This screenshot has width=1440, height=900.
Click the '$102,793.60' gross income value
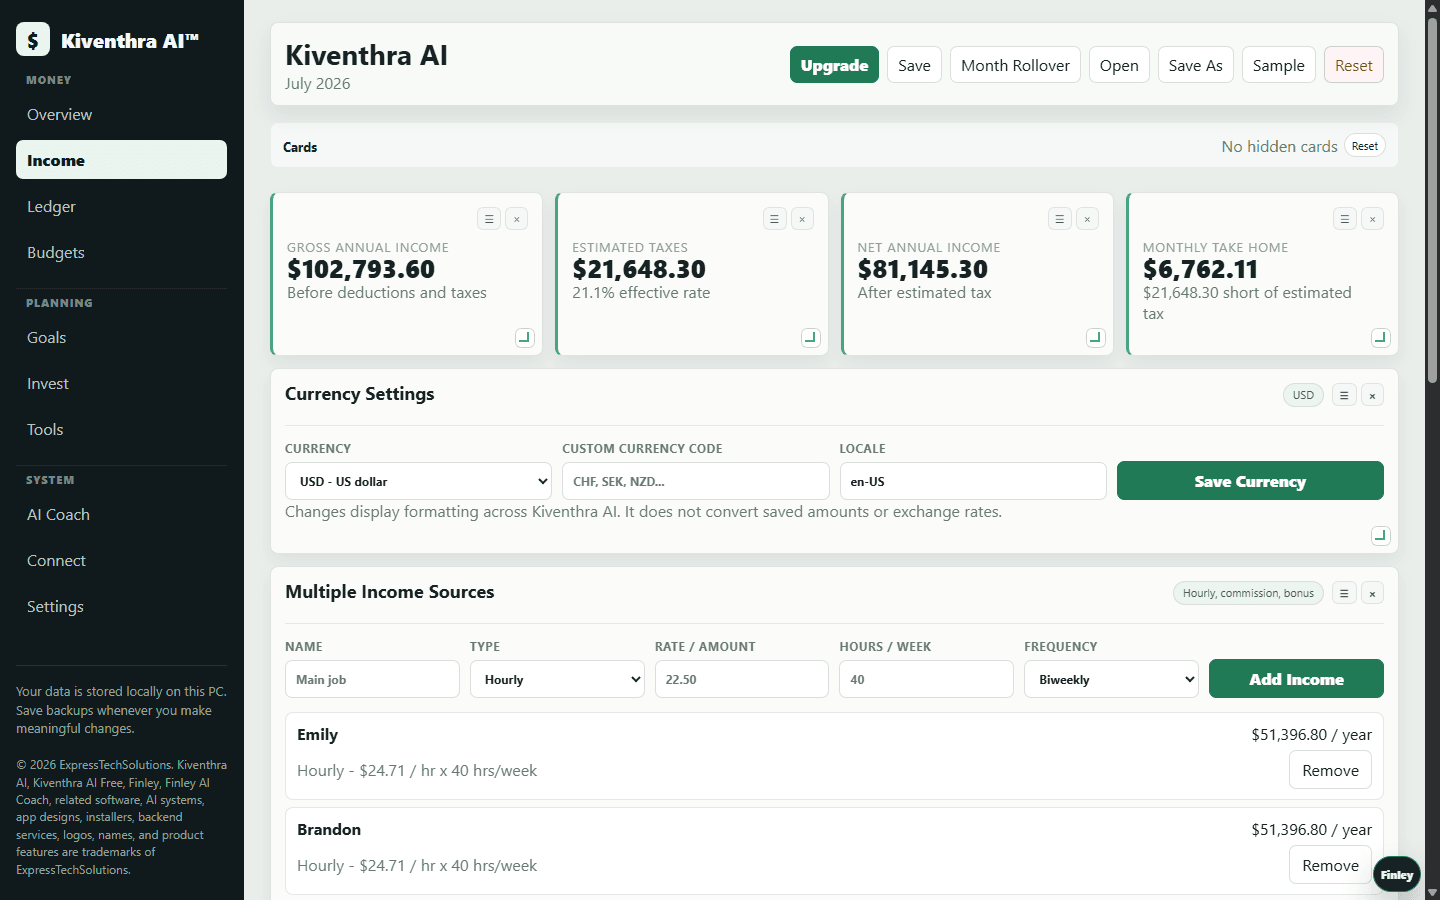(361, 269)
